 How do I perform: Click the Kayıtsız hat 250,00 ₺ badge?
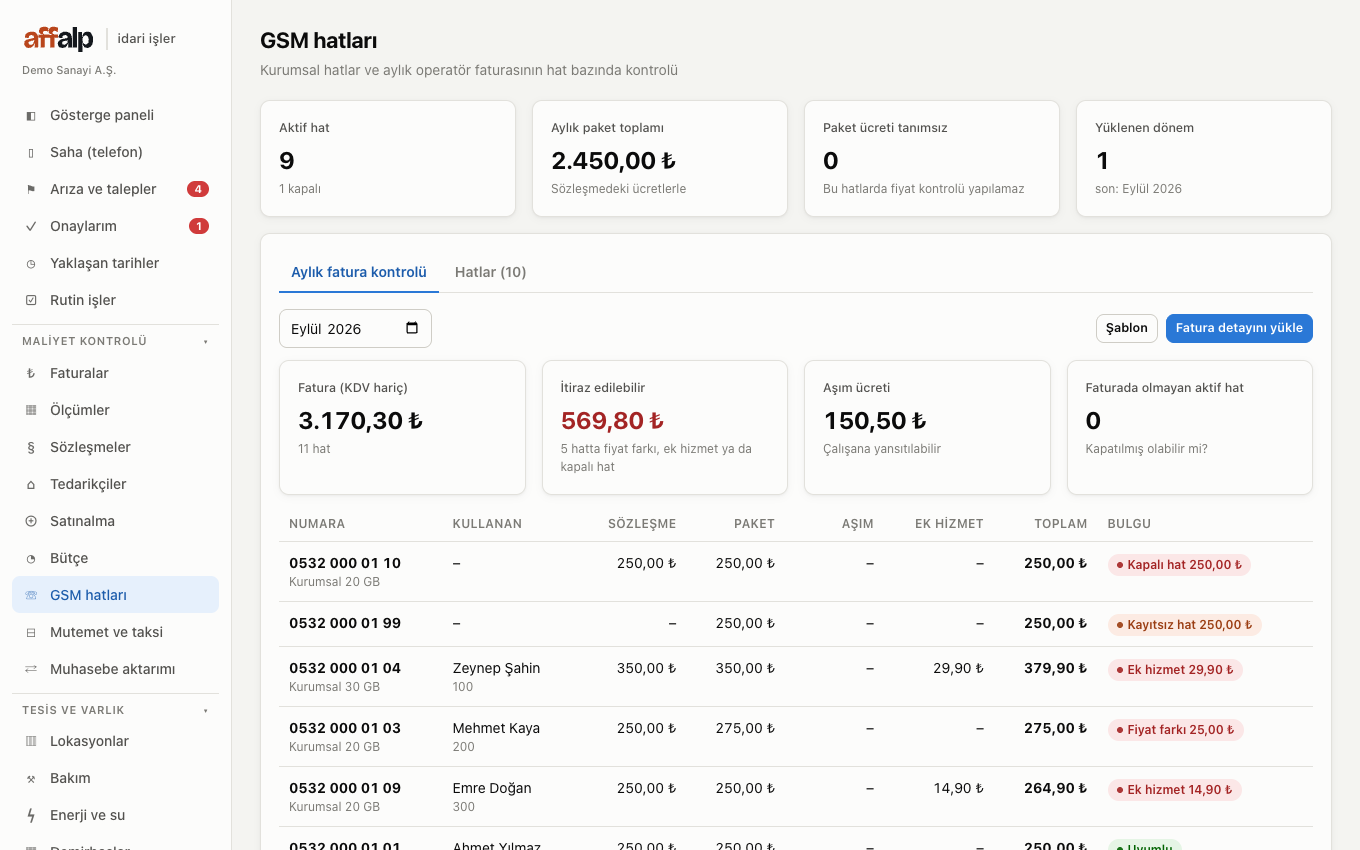[x=1185, y=625]
